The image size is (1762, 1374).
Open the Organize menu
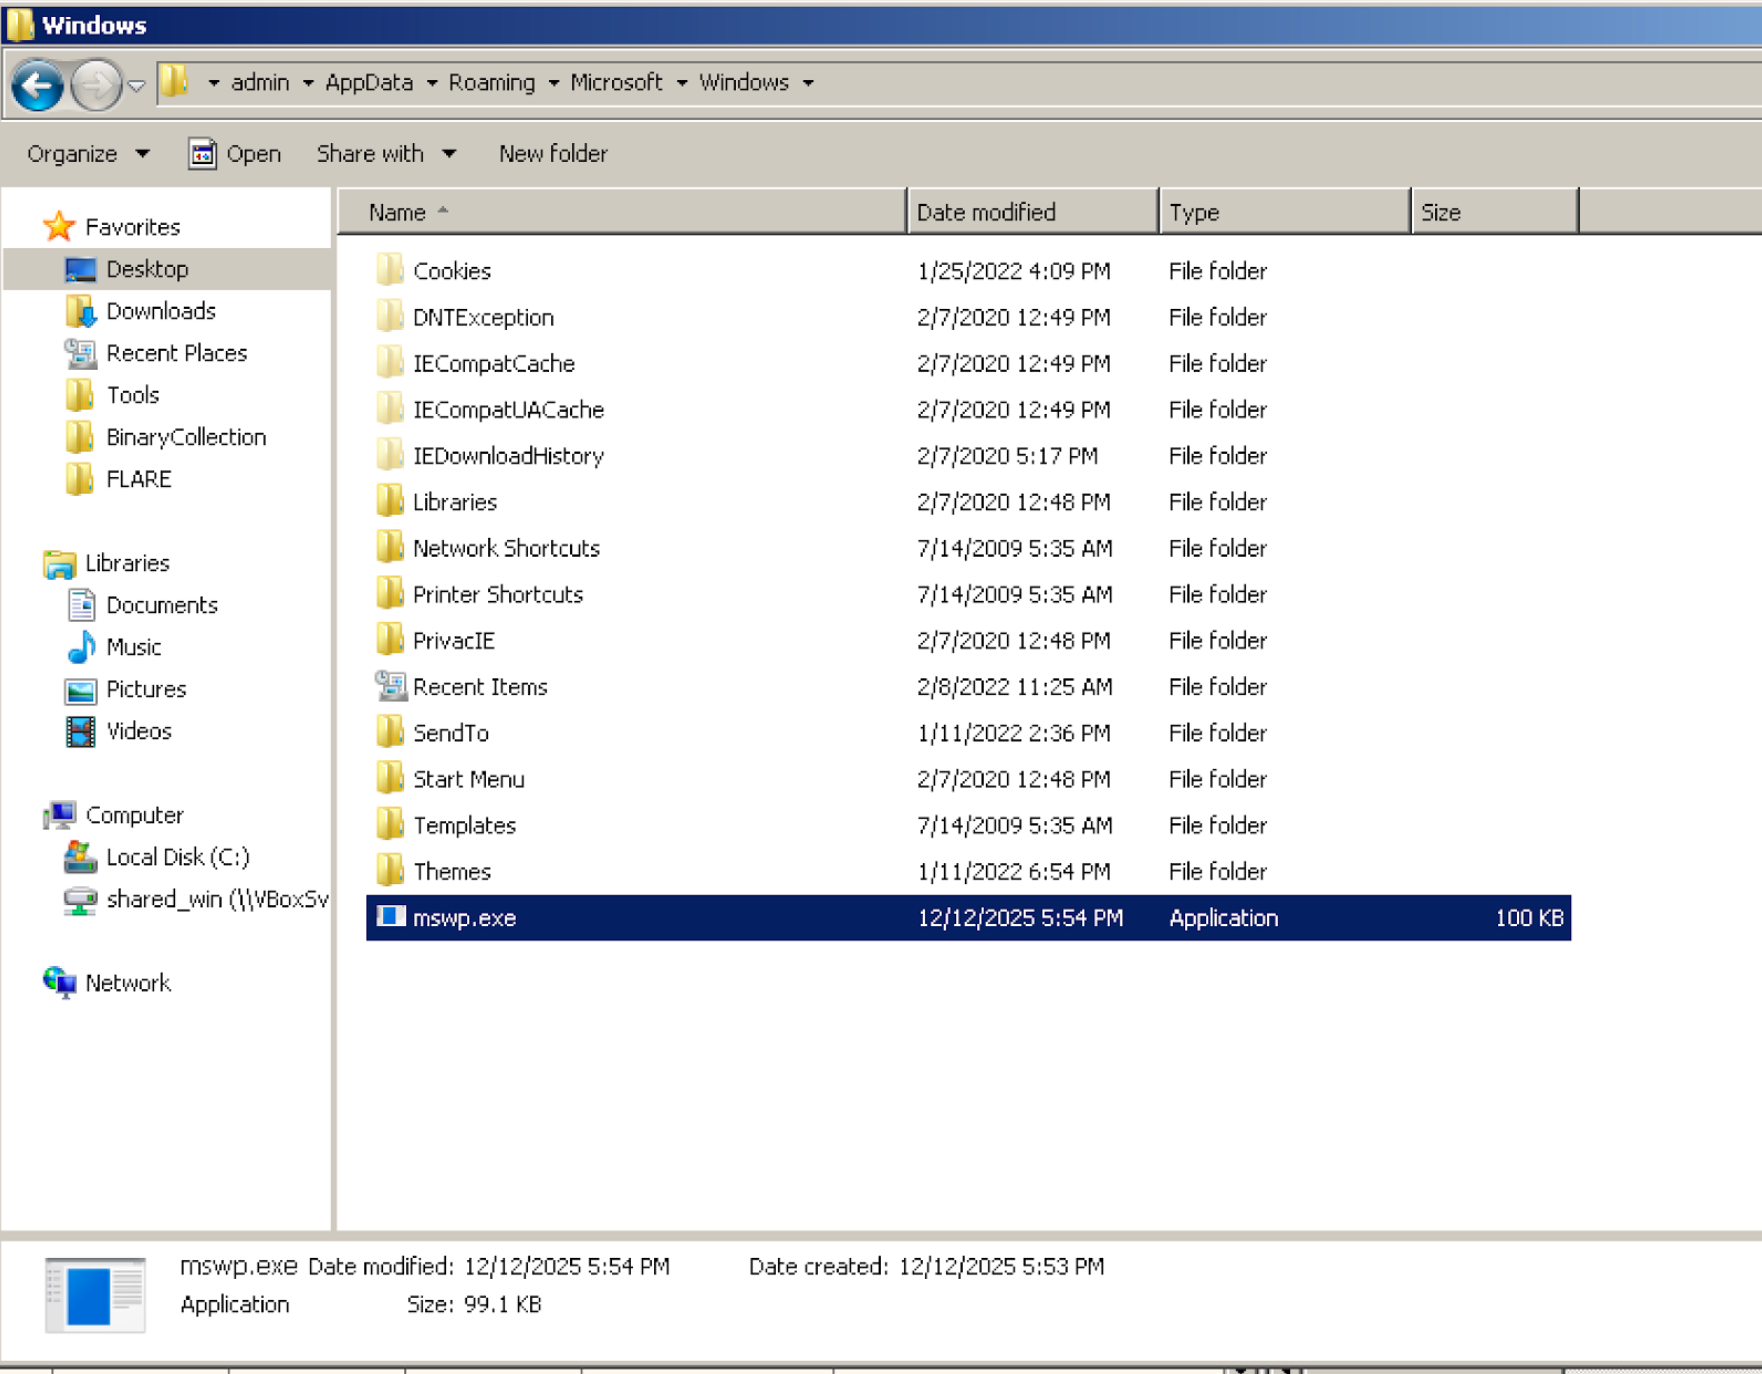pyautogui.click(x=88, y=154)
